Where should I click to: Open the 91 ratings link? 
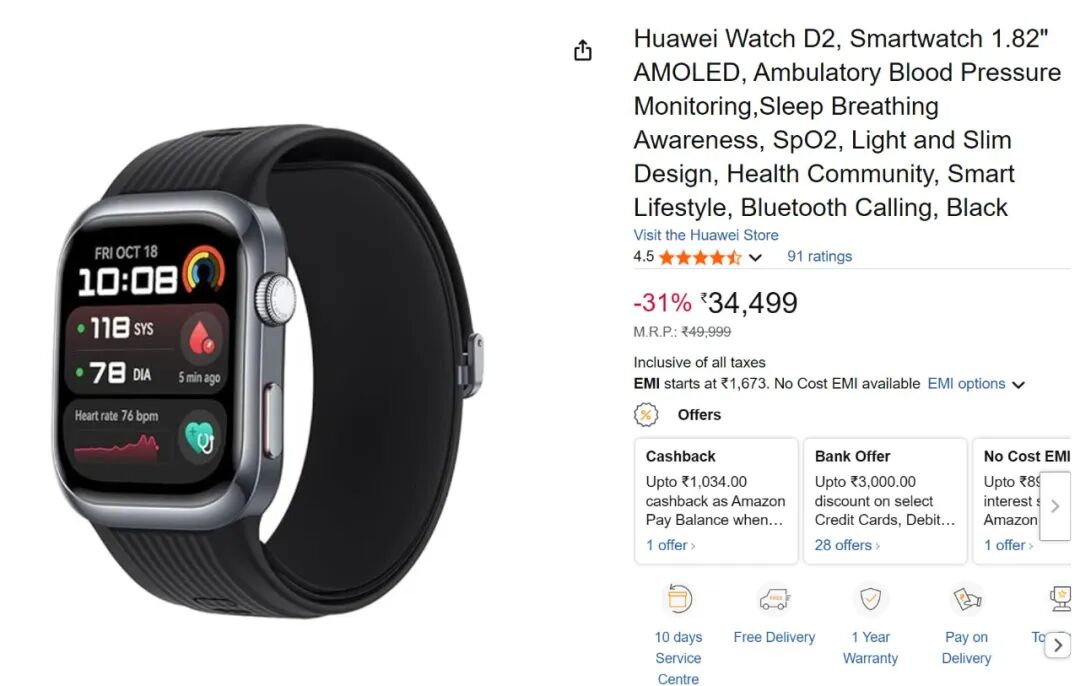pos(819,256)
